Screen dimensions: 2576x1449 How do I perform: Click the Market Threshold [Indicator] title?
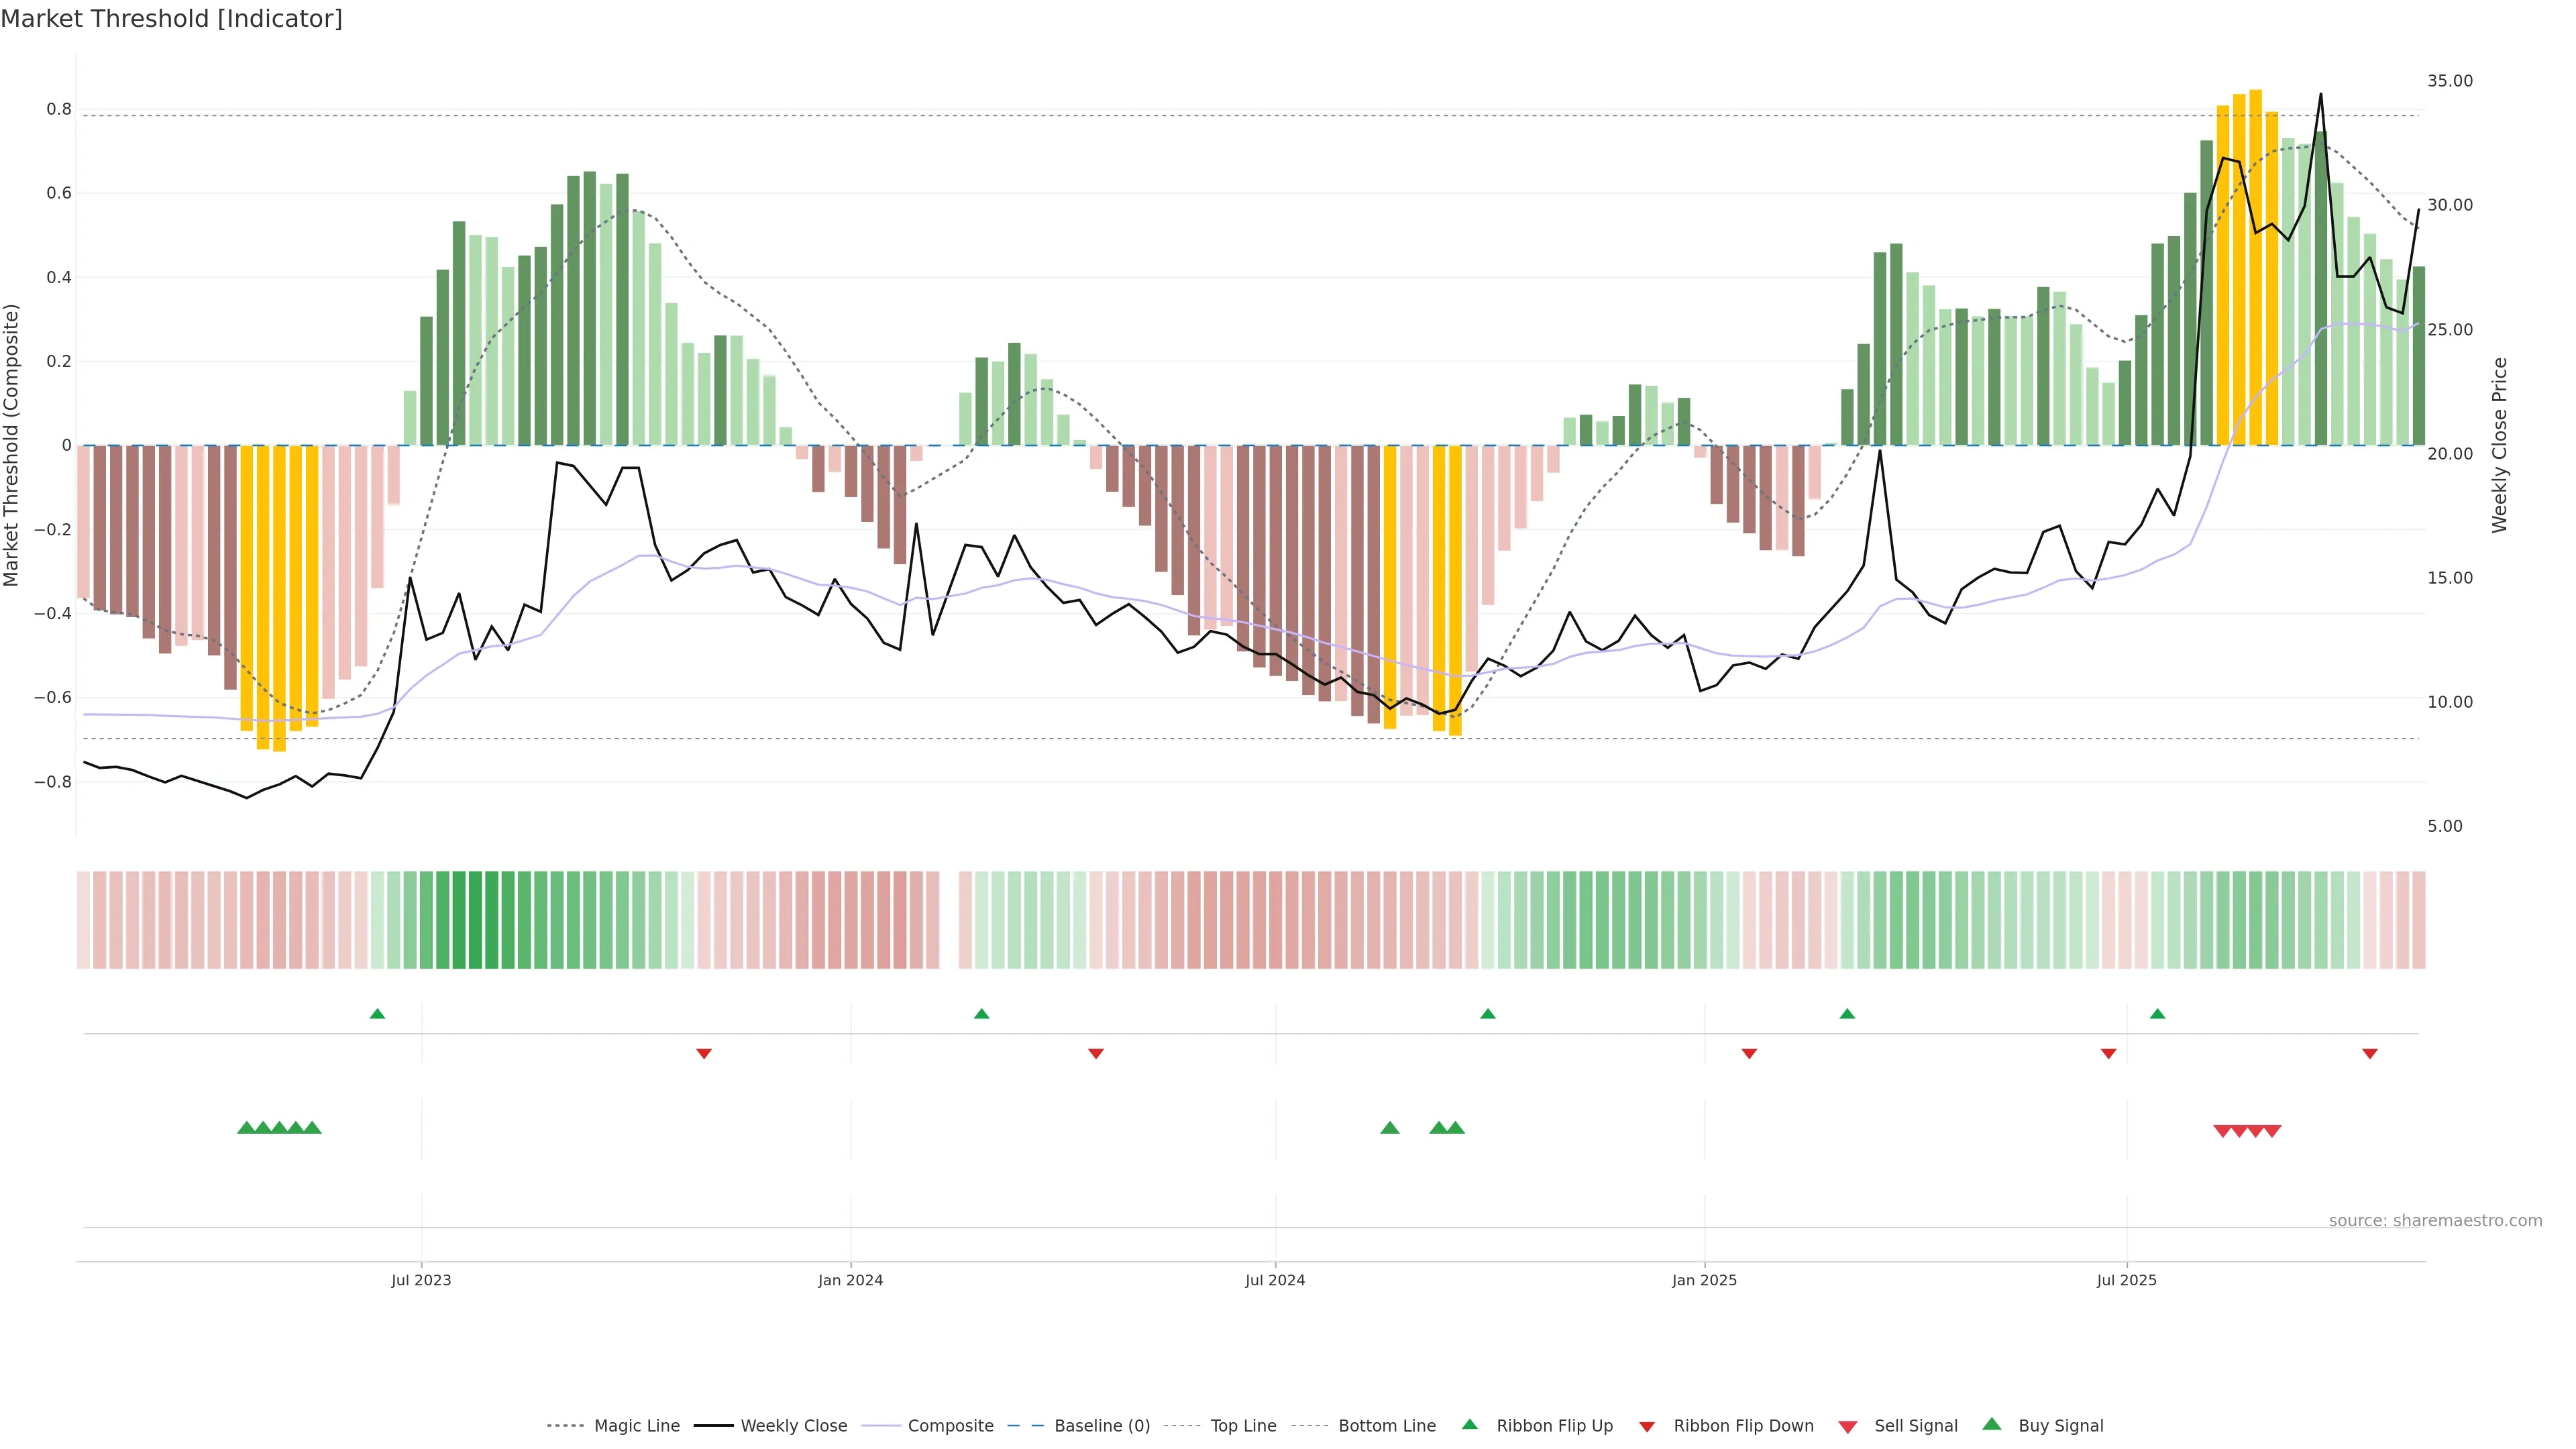[171, 19]
